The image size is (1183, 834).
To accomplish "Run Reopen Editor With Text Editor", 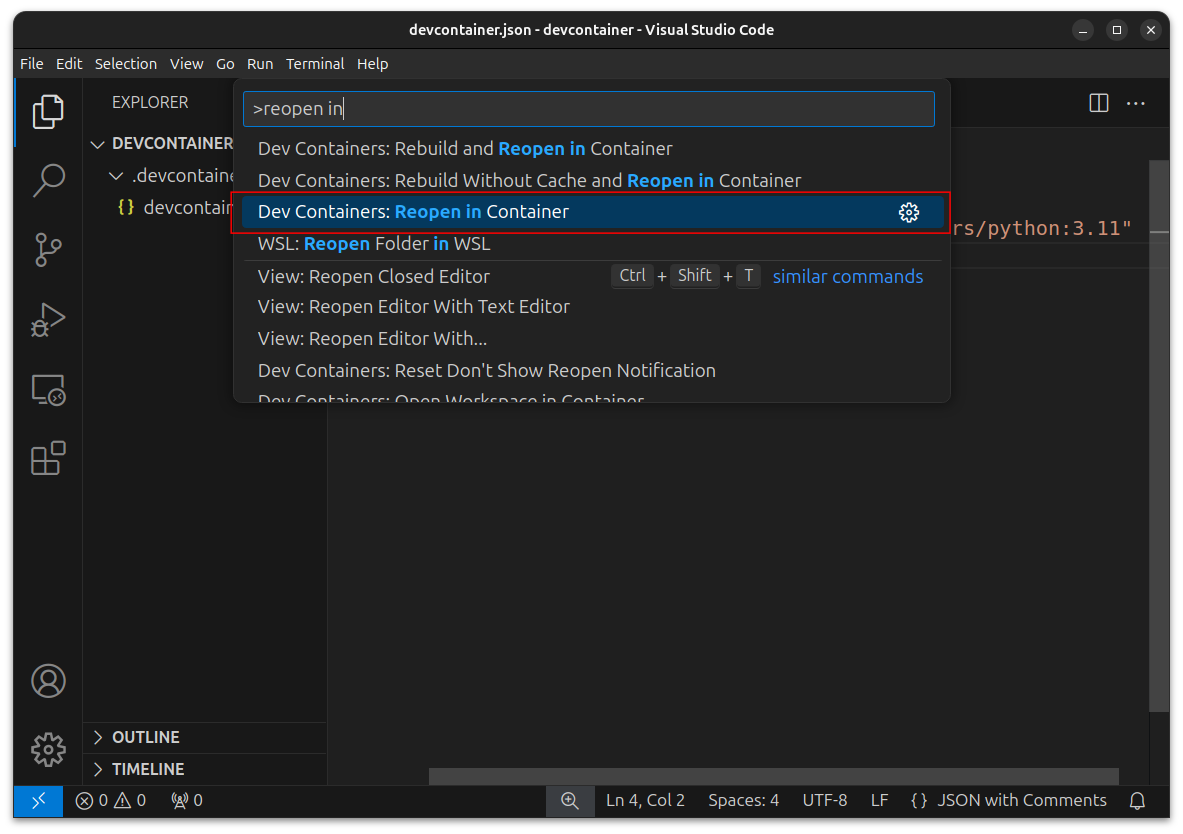I will point(592,307).
